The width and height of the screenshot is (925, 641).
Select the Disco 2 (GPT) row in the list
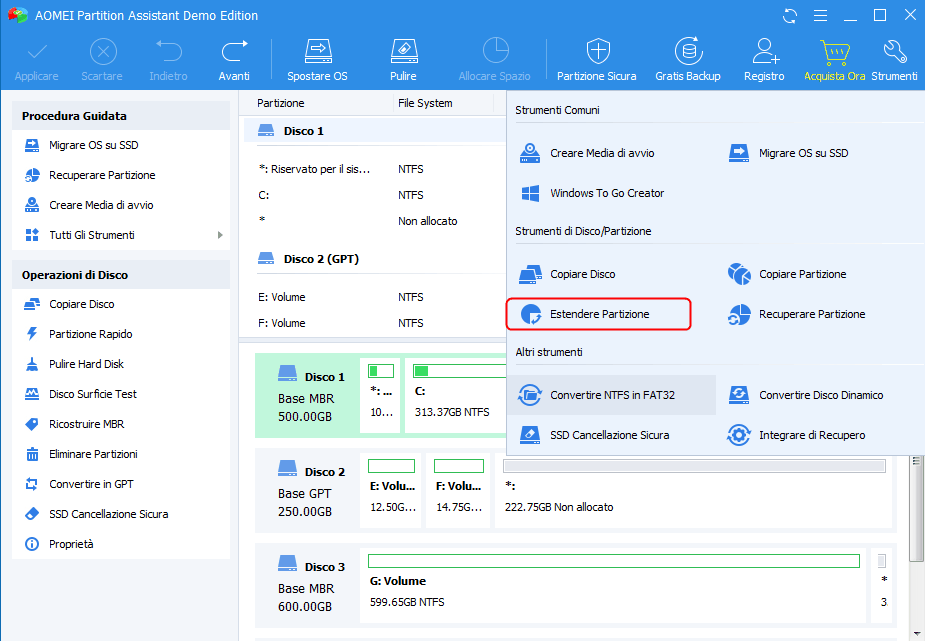point(375,259)
